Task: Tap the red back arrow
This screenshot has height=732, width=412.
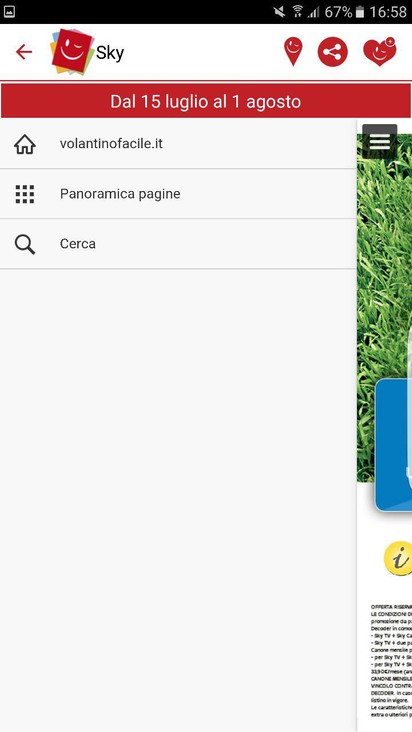Action: 24,52
